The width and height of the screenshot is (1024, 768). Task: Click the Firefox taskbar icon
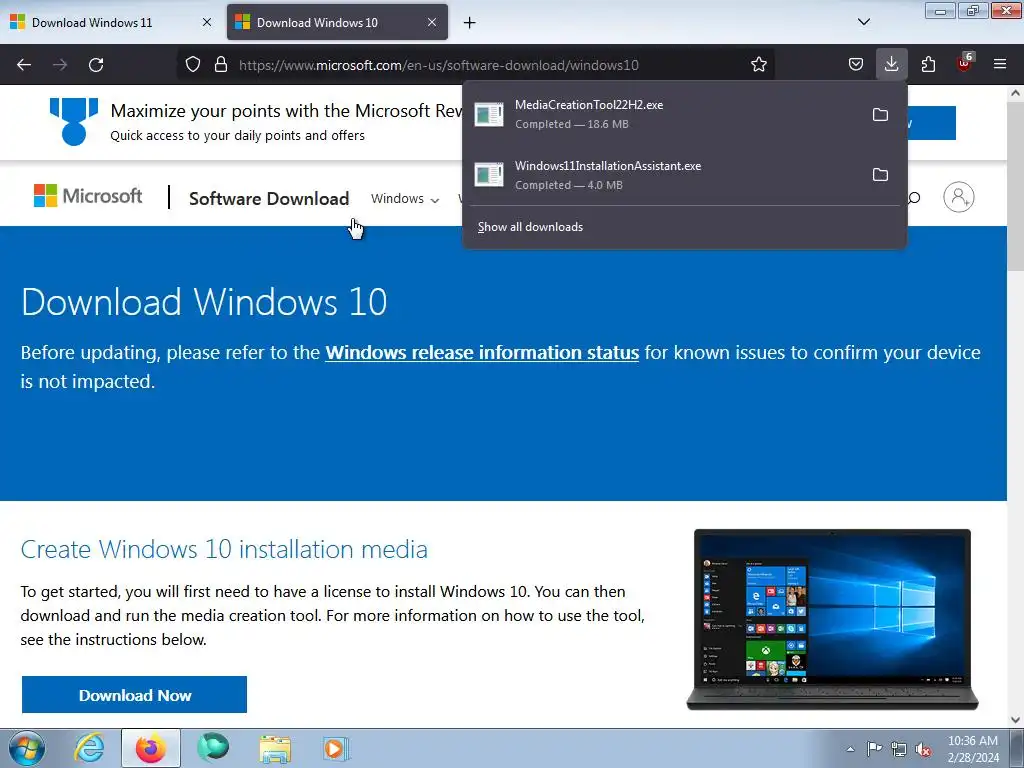tap(151, 748)
